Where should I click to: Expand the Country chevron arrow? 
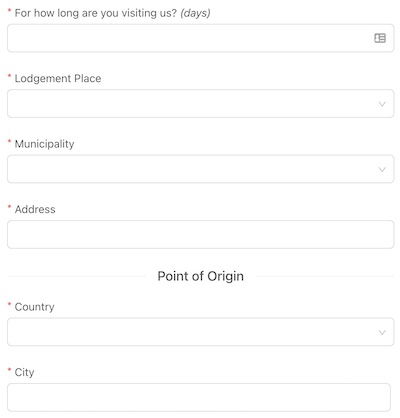click(x=382, y=332)
